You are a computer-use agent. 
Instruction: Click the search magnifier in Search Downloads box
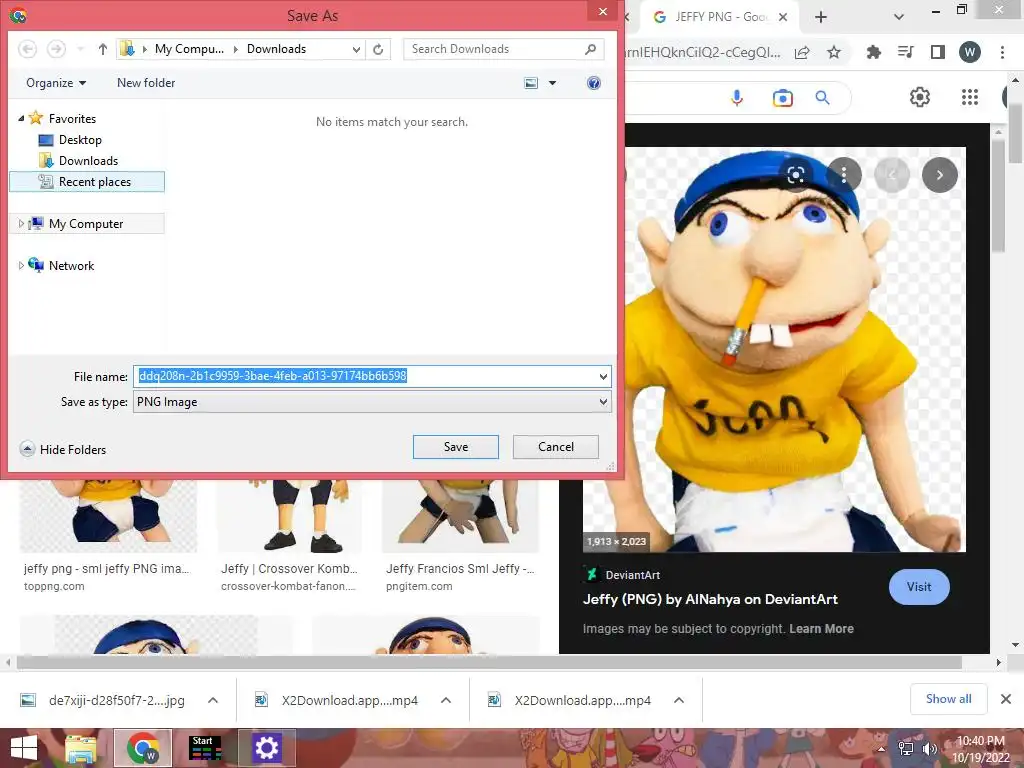pos(590,49)
